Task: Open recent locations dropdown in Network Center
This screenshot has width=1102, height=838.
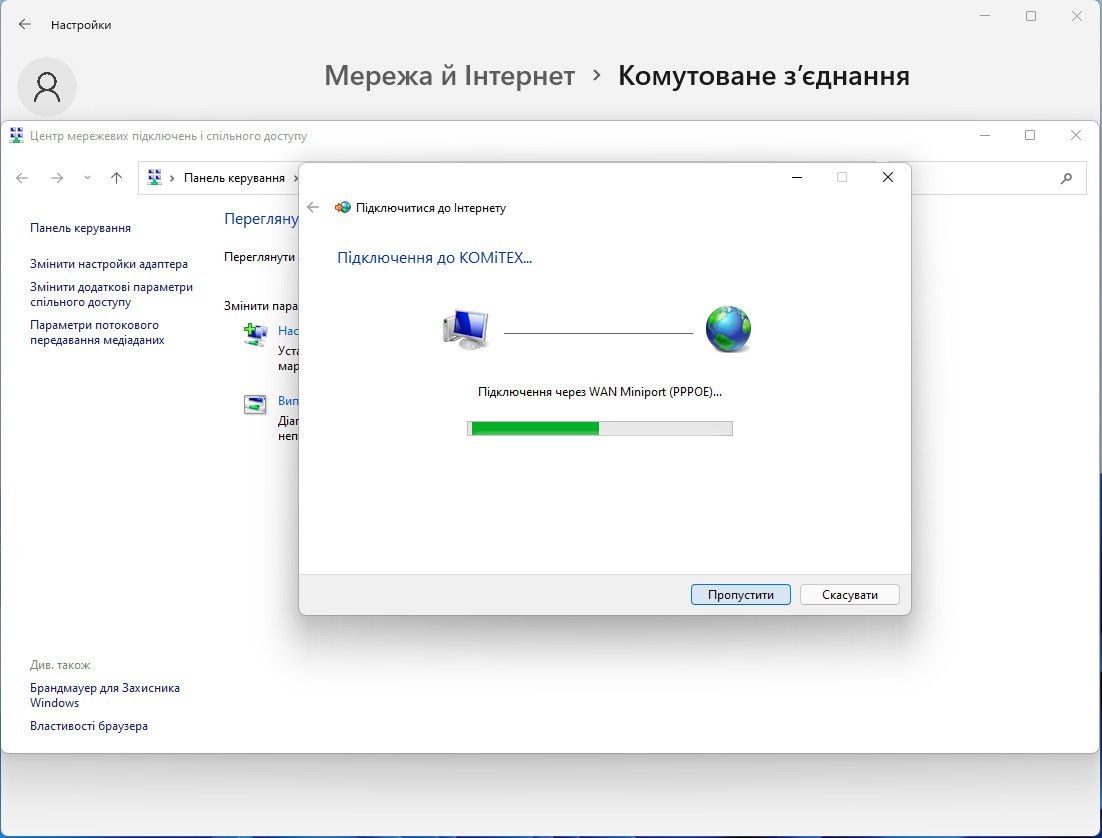Action: [x=87, y=178]
